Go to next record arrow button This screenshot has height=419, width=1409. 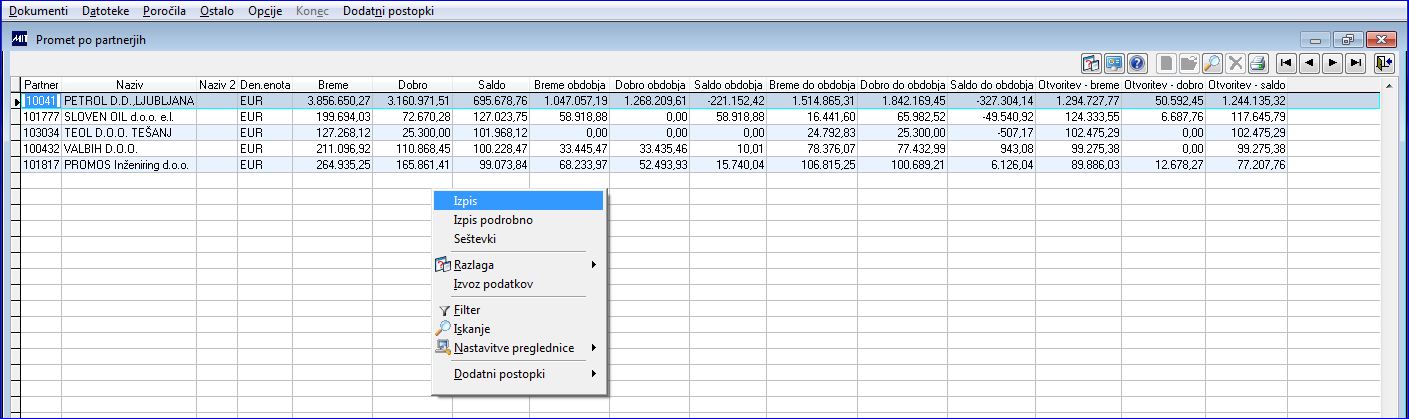coord(1333,63)
